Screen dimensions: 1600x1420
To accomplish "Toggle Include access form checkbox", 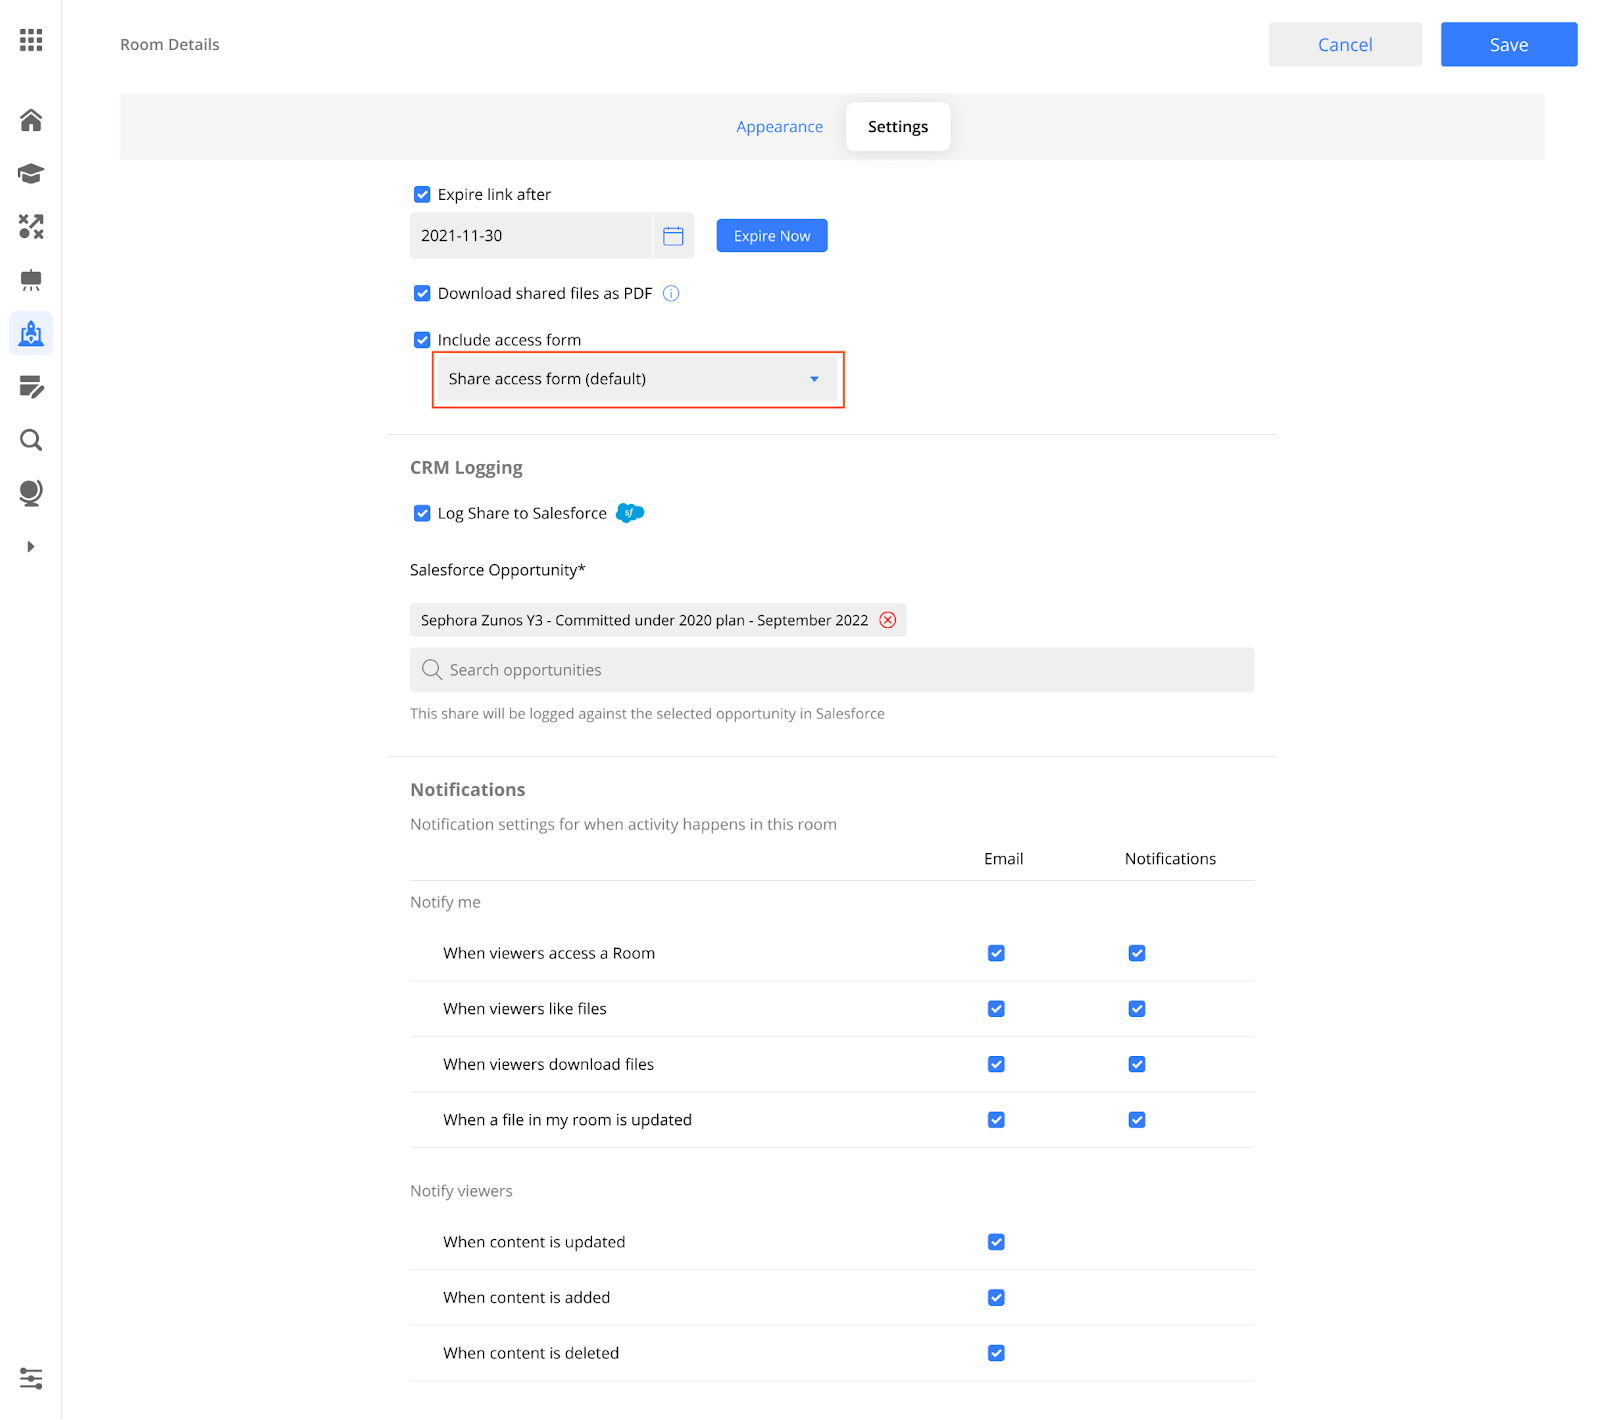I will coord(422,340).
